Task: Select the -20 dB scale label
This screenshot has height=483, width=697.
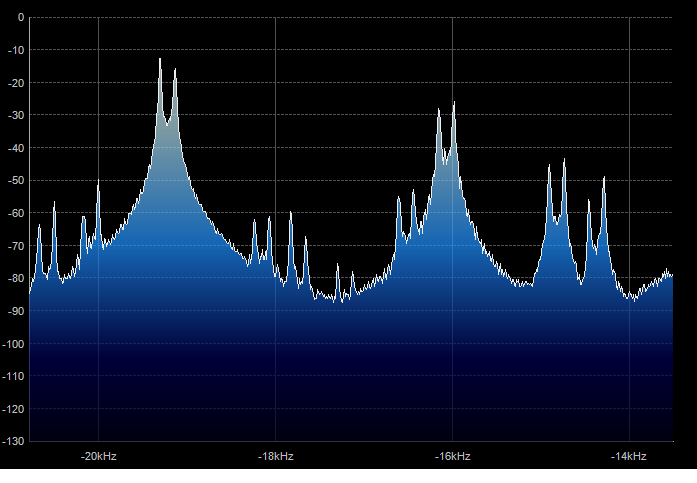Action: tap(16, 83)
